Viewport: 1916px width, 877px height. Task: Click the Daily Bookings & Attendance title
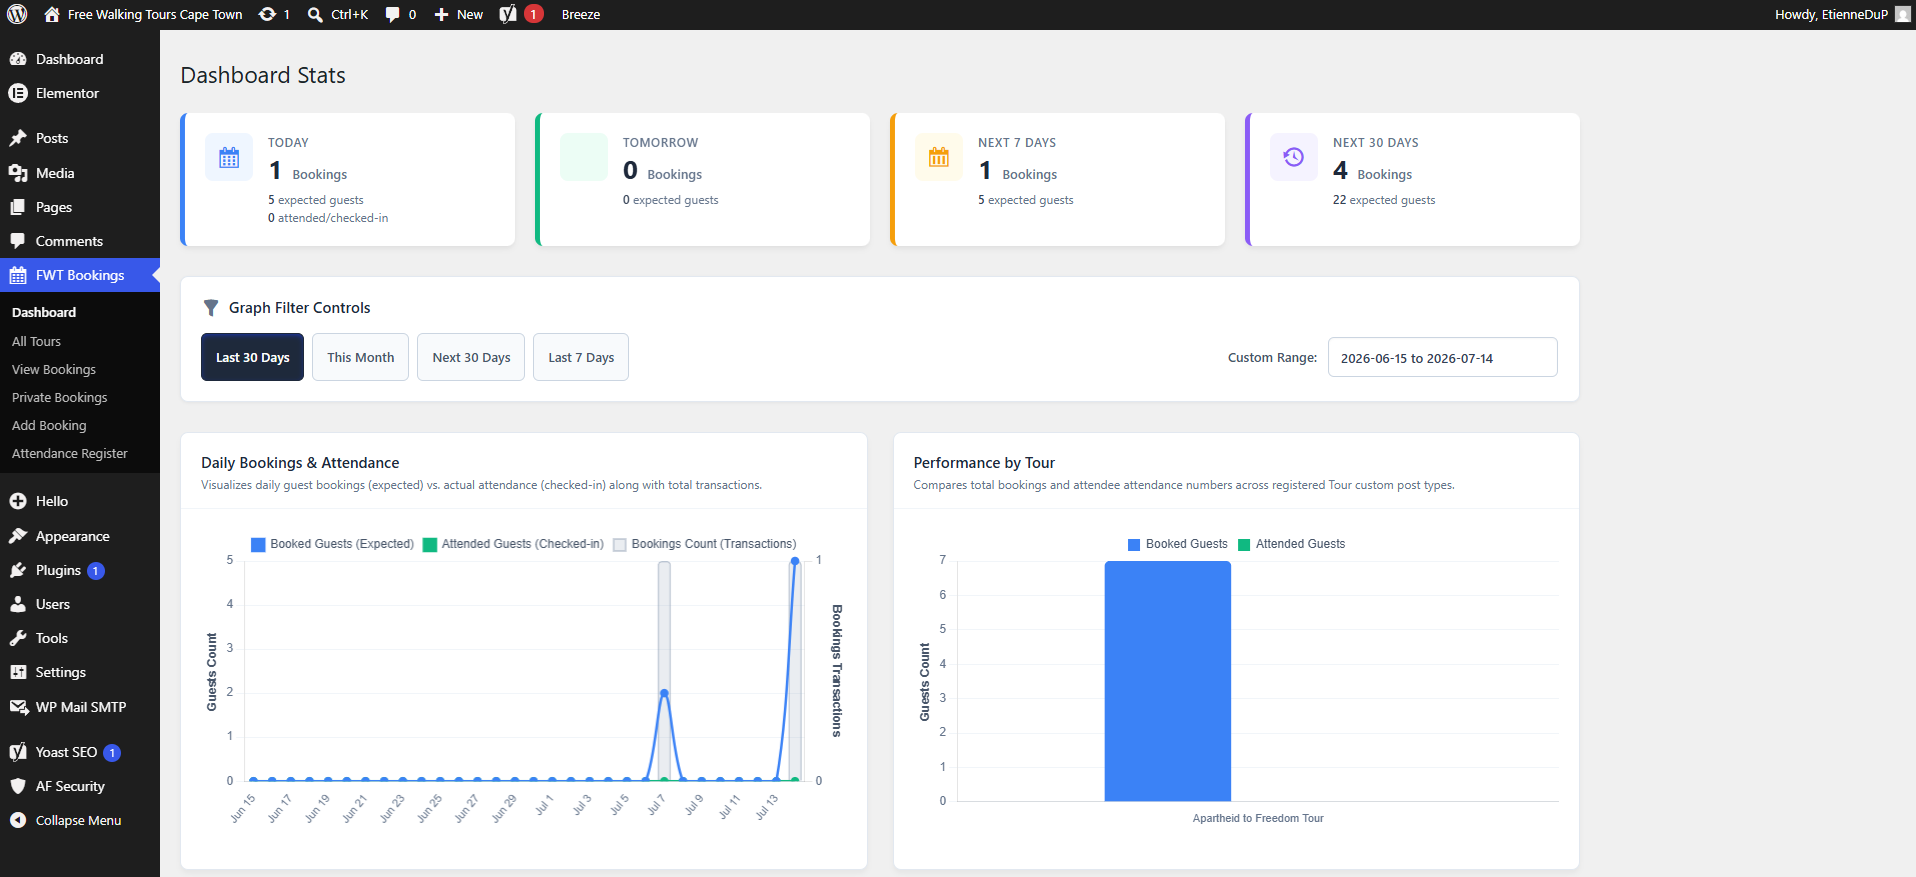(300, 463)
